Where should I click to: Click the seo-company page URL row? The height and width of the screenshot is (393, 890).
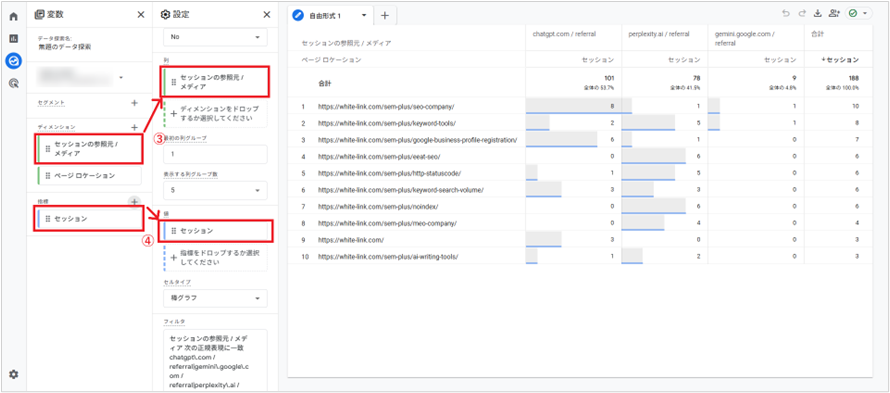(x=386, y=106)
